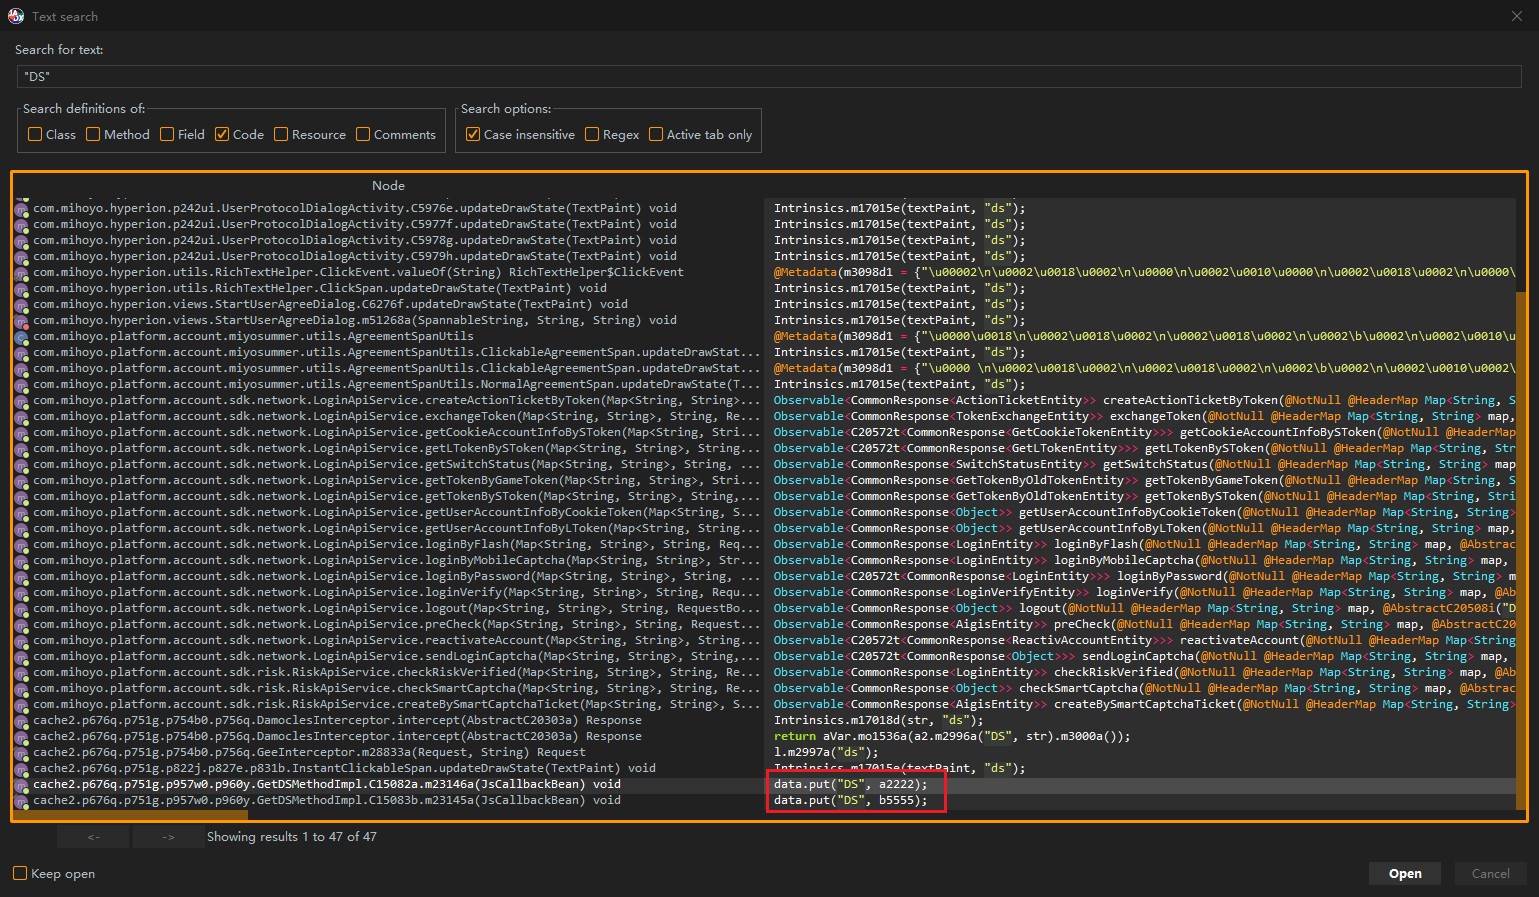
Task: Click method icon of C5977f.updateDrawState row
Action: click(22, 225)
